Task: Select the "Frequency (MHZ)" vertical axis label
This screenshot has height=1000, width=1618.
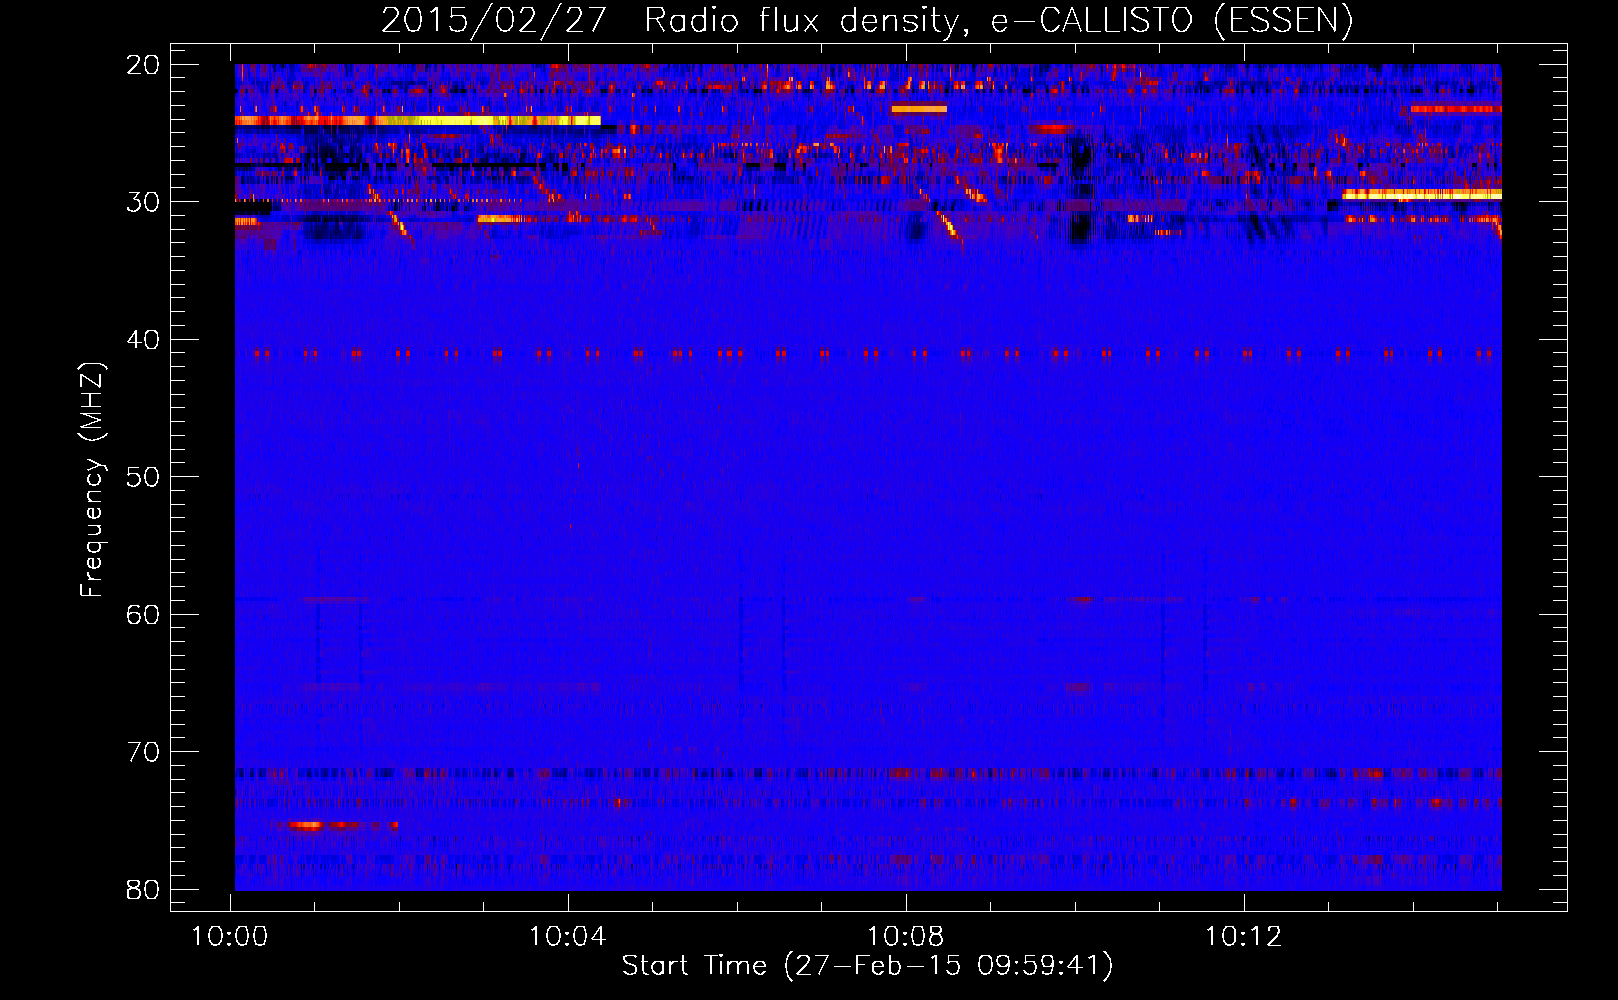Action: coord(92,480)
